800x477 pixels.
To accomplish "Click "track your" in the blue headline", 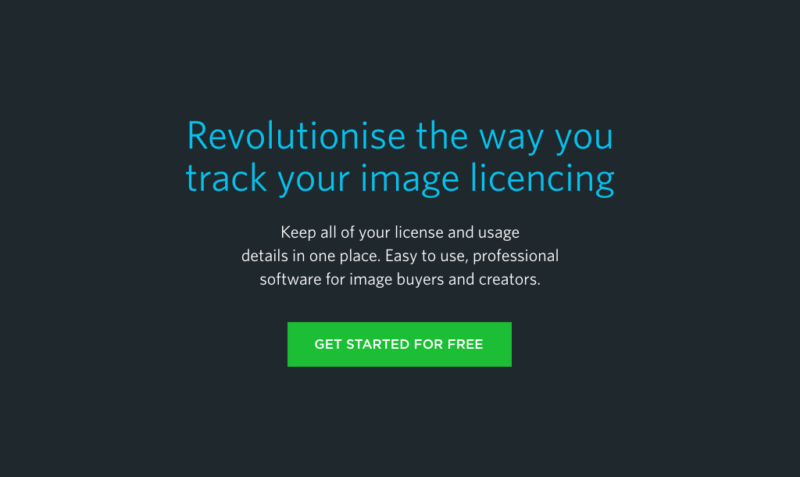I will click(268, 179).
